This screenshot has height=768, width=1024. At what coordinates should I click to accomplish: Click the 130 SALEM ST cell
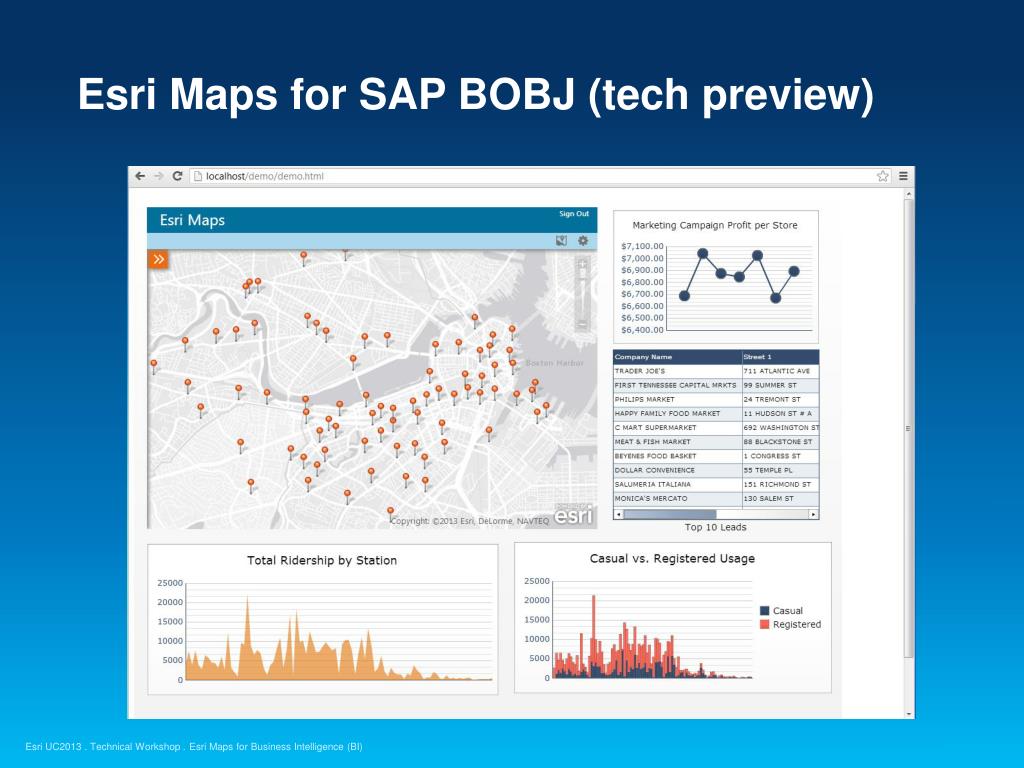(x=780, y=498)
